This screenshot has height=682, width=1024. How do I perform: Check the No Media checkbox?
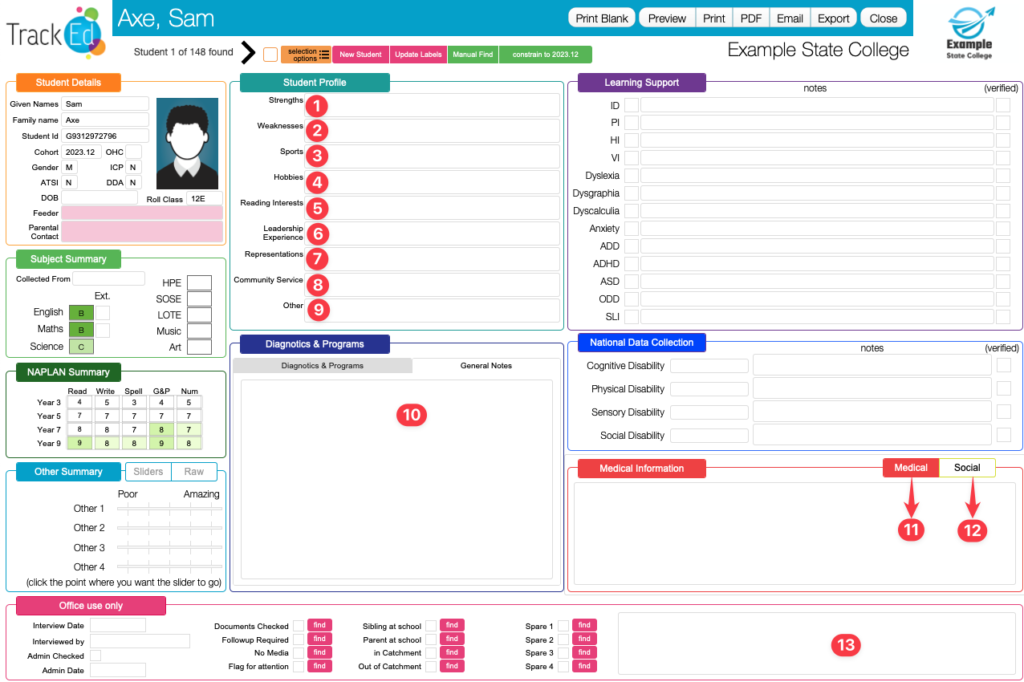click(298, 653)
